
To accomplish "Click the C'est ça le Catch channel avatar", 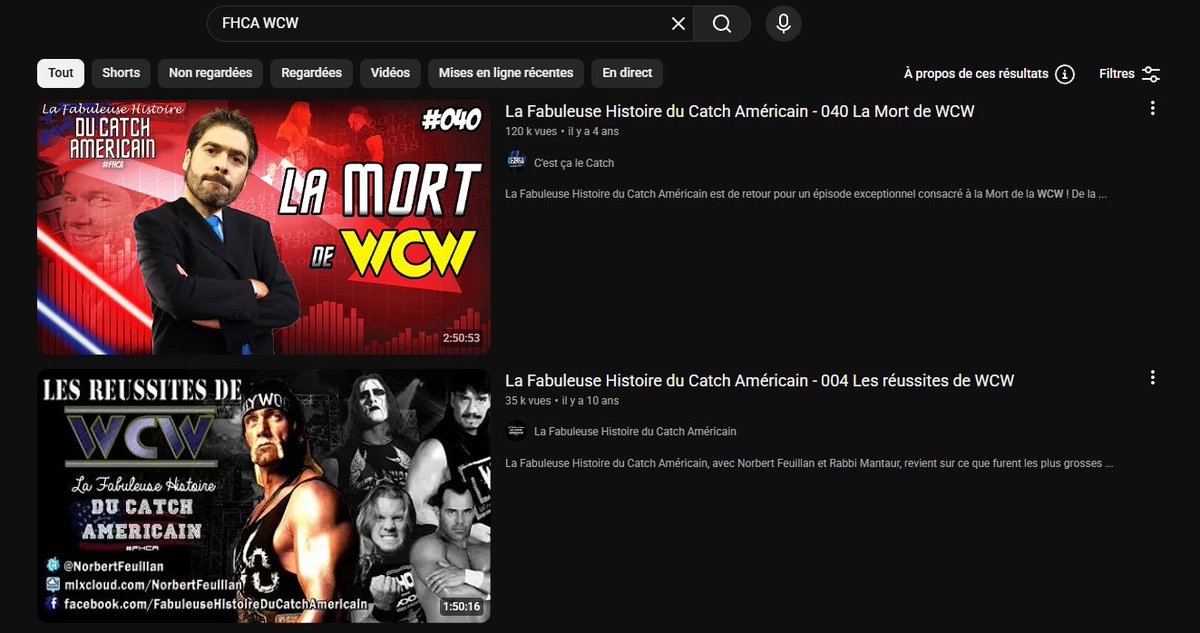I will click(x=516, y=162).
